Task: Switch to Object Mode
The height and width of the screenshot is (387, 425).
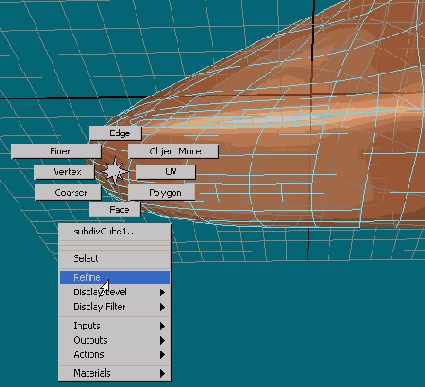Action: (x=173, y=151)
